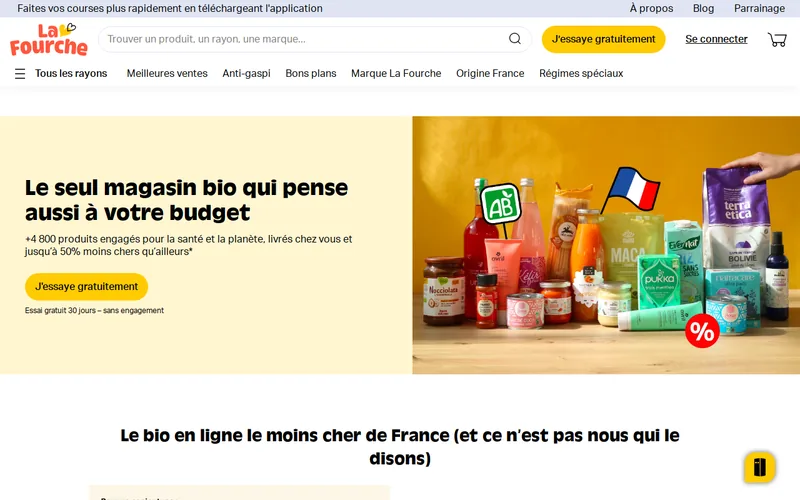800x500 pixels.
Task: Click hero J'essaye gratuitement button
Action: (x=86, y=287)
